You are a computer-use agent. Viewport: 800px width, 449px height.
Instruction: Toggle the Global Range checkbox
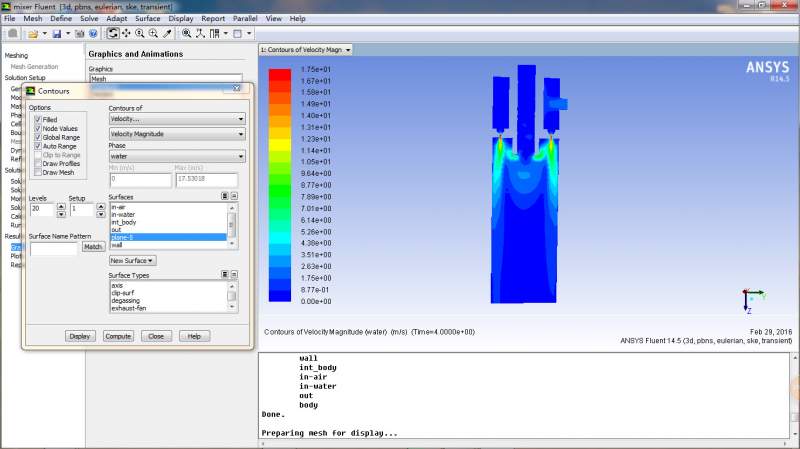coord(38,137)
